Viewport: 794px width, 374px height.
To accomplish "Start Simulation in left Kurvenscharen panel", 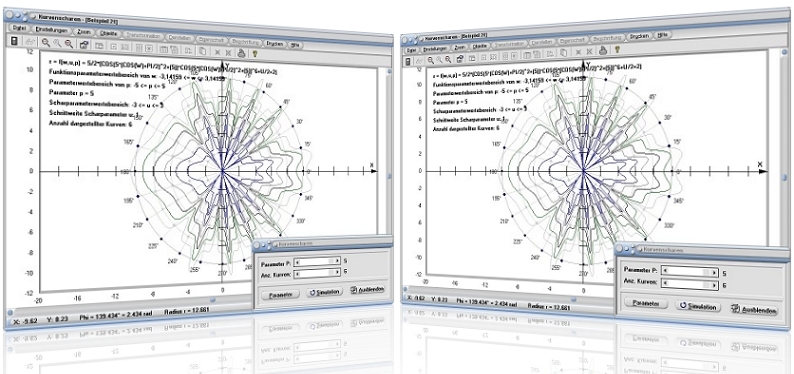I will [325, 292].
